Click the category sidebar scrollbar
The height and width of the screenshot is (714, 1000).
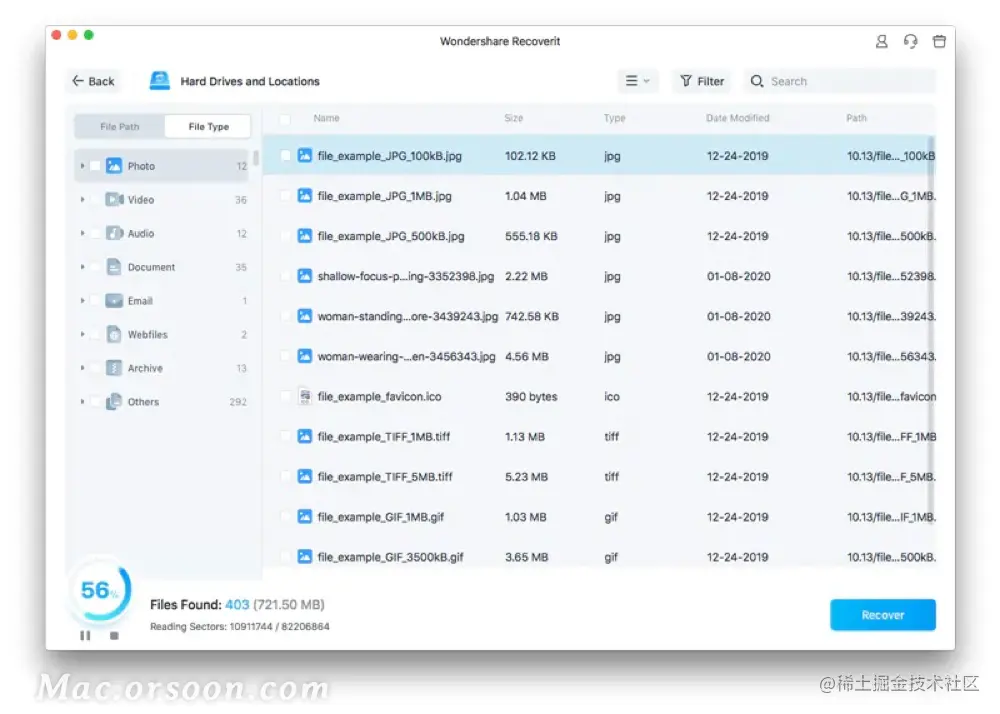pyautogui.click(x=256, y=157)
